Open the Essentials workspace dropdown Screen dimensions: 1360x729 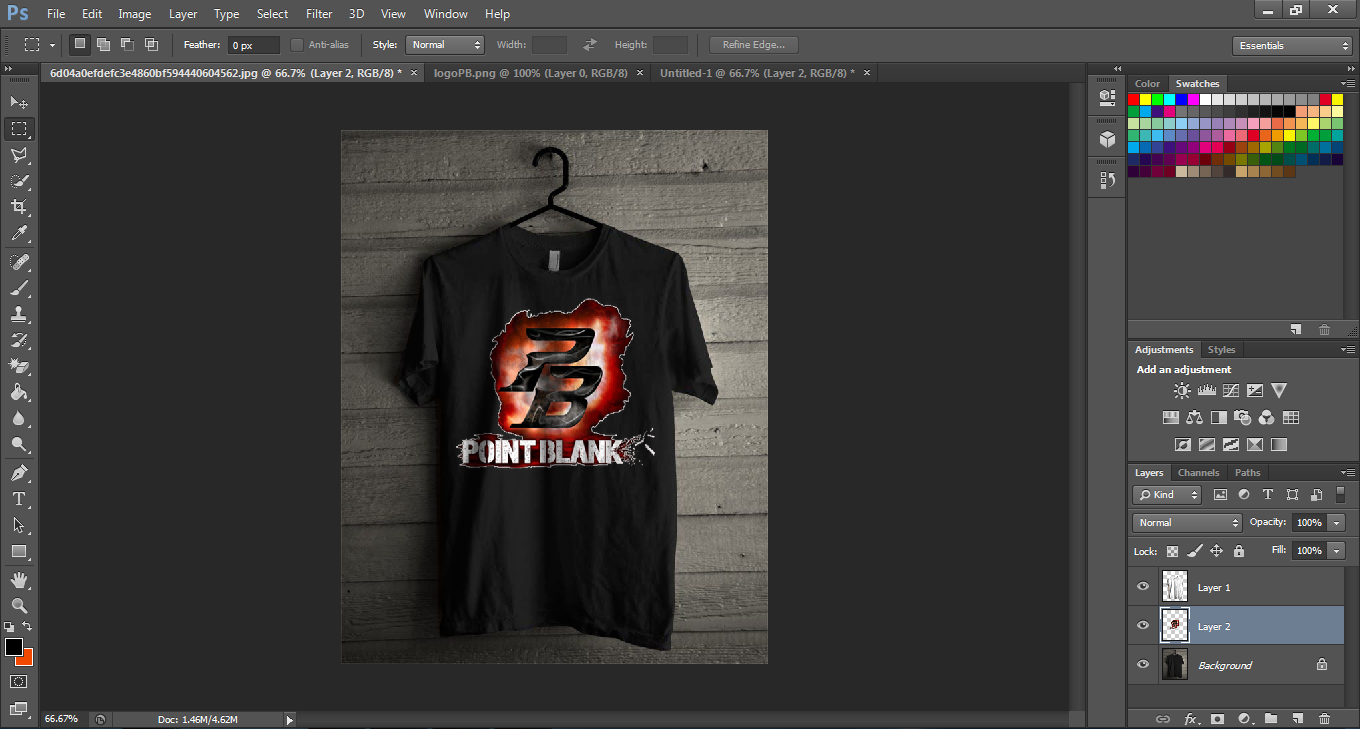click(x=1292, y=46)
